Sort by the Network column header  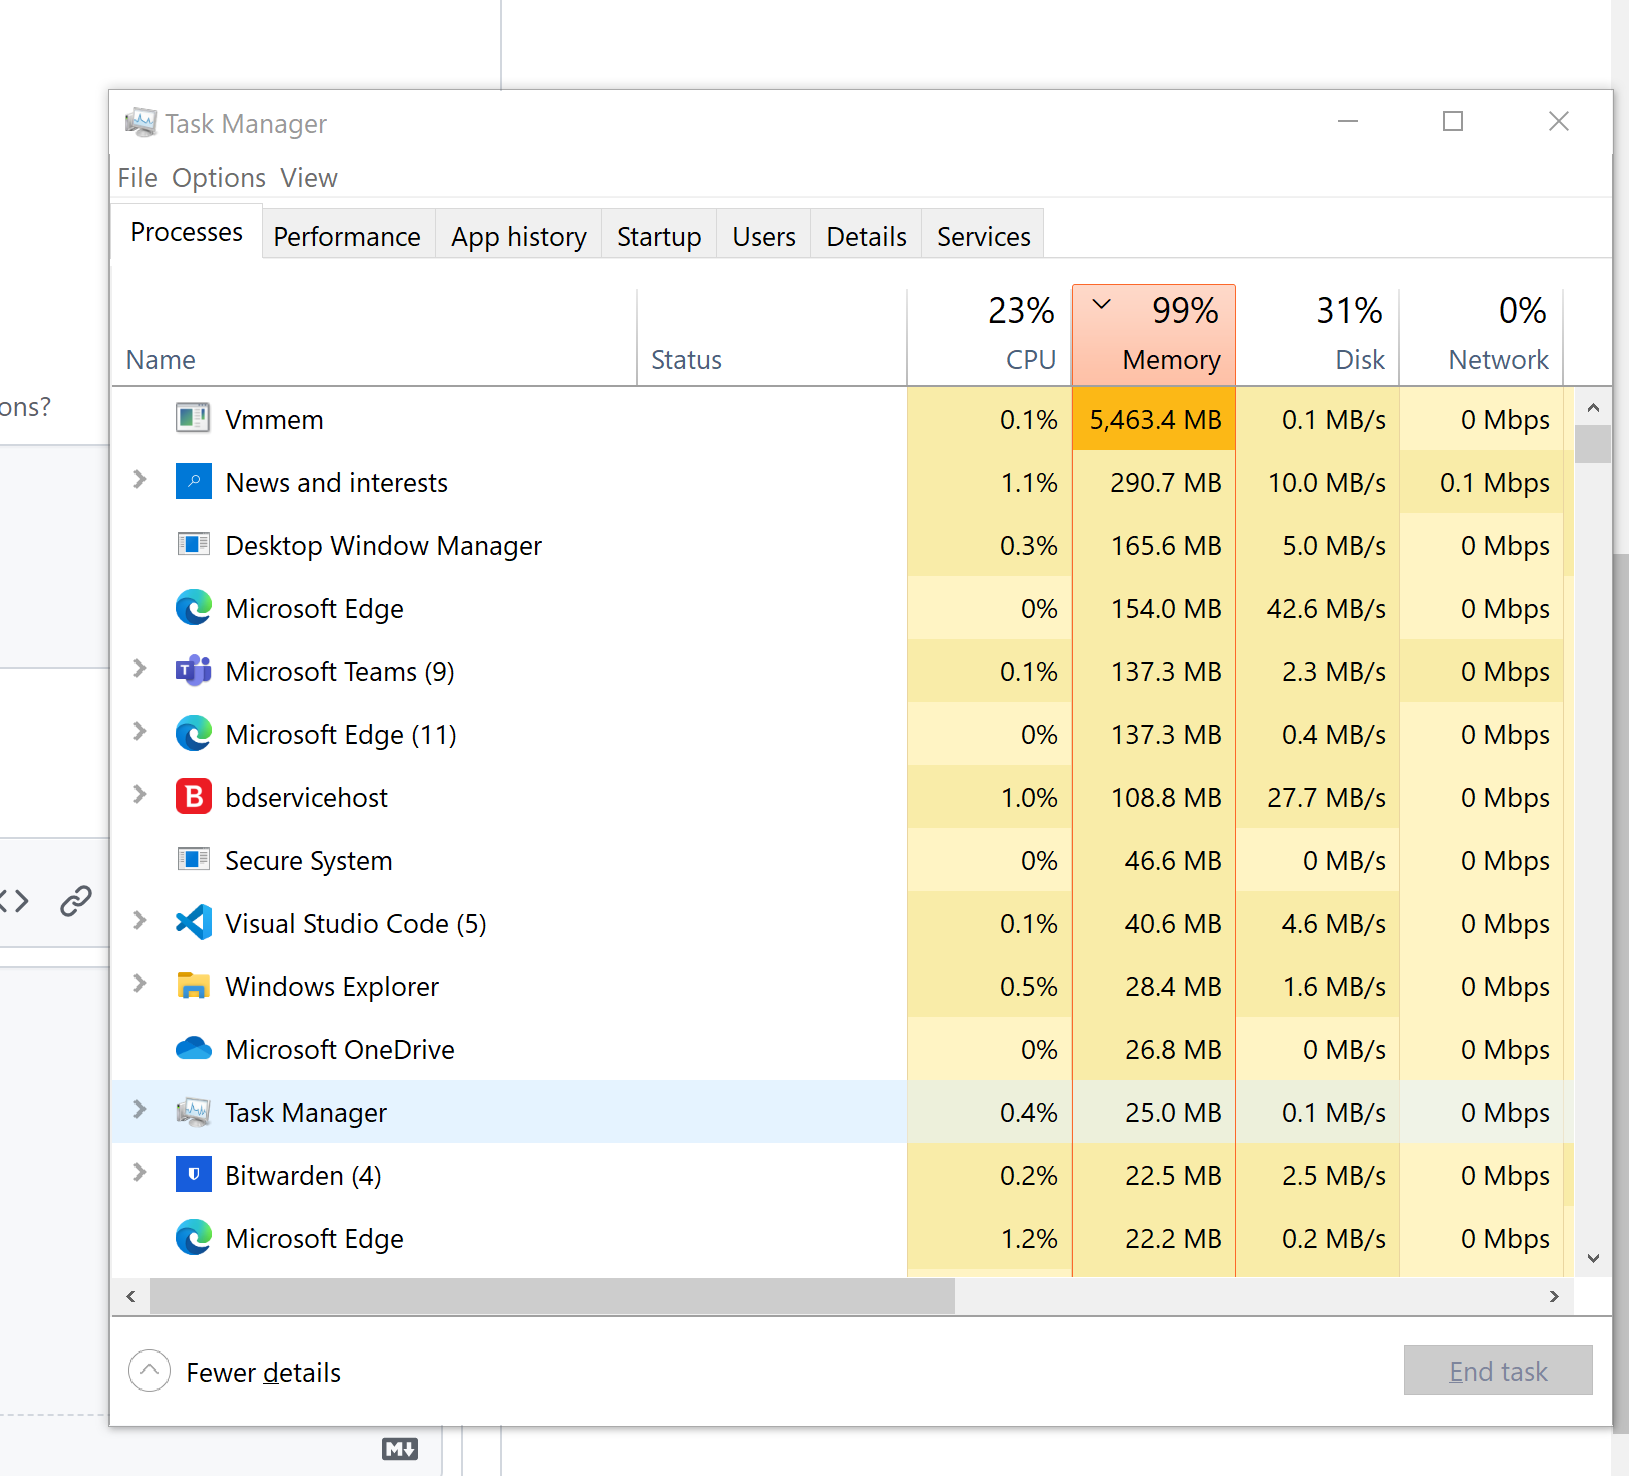click(1481, 338)
